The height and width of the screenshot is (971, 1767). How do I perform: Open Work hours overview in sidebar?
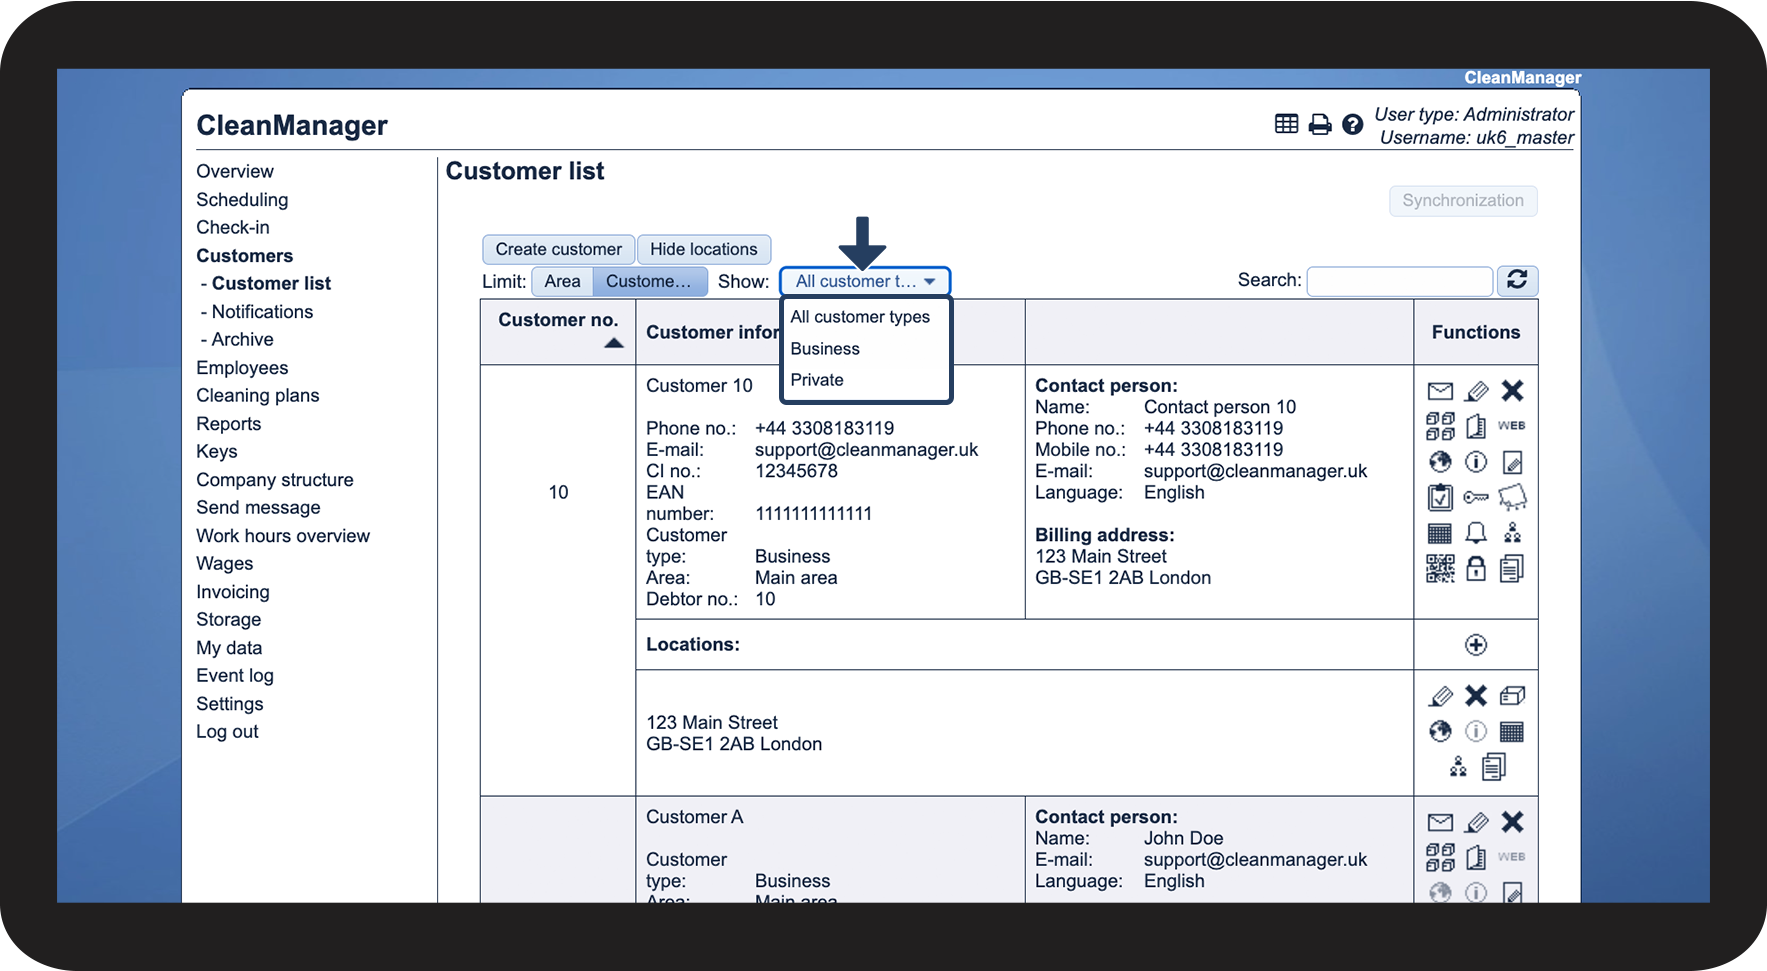click(283, 536)
